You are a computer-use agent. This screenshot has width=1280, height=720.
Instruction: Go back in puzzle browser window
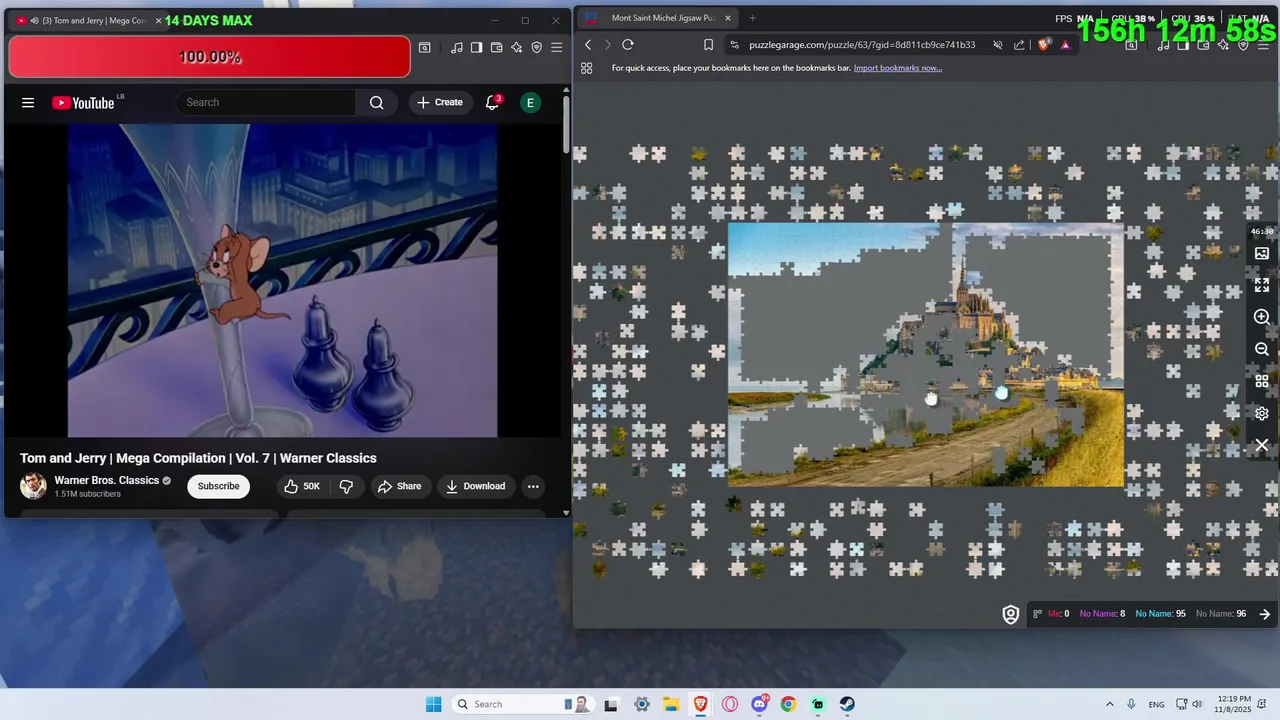(x=588, y=45)
